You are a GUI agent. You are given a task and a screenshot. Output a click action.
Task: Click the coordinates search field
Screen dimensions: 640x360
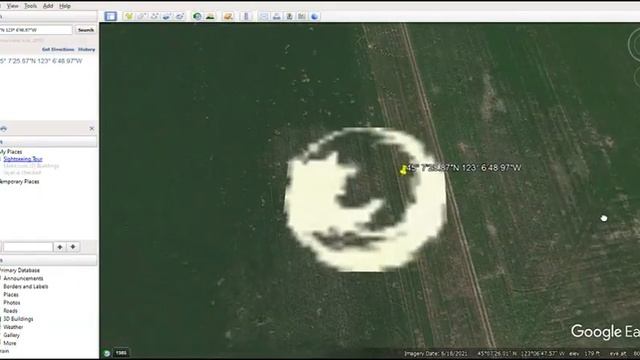coord(36,30)
